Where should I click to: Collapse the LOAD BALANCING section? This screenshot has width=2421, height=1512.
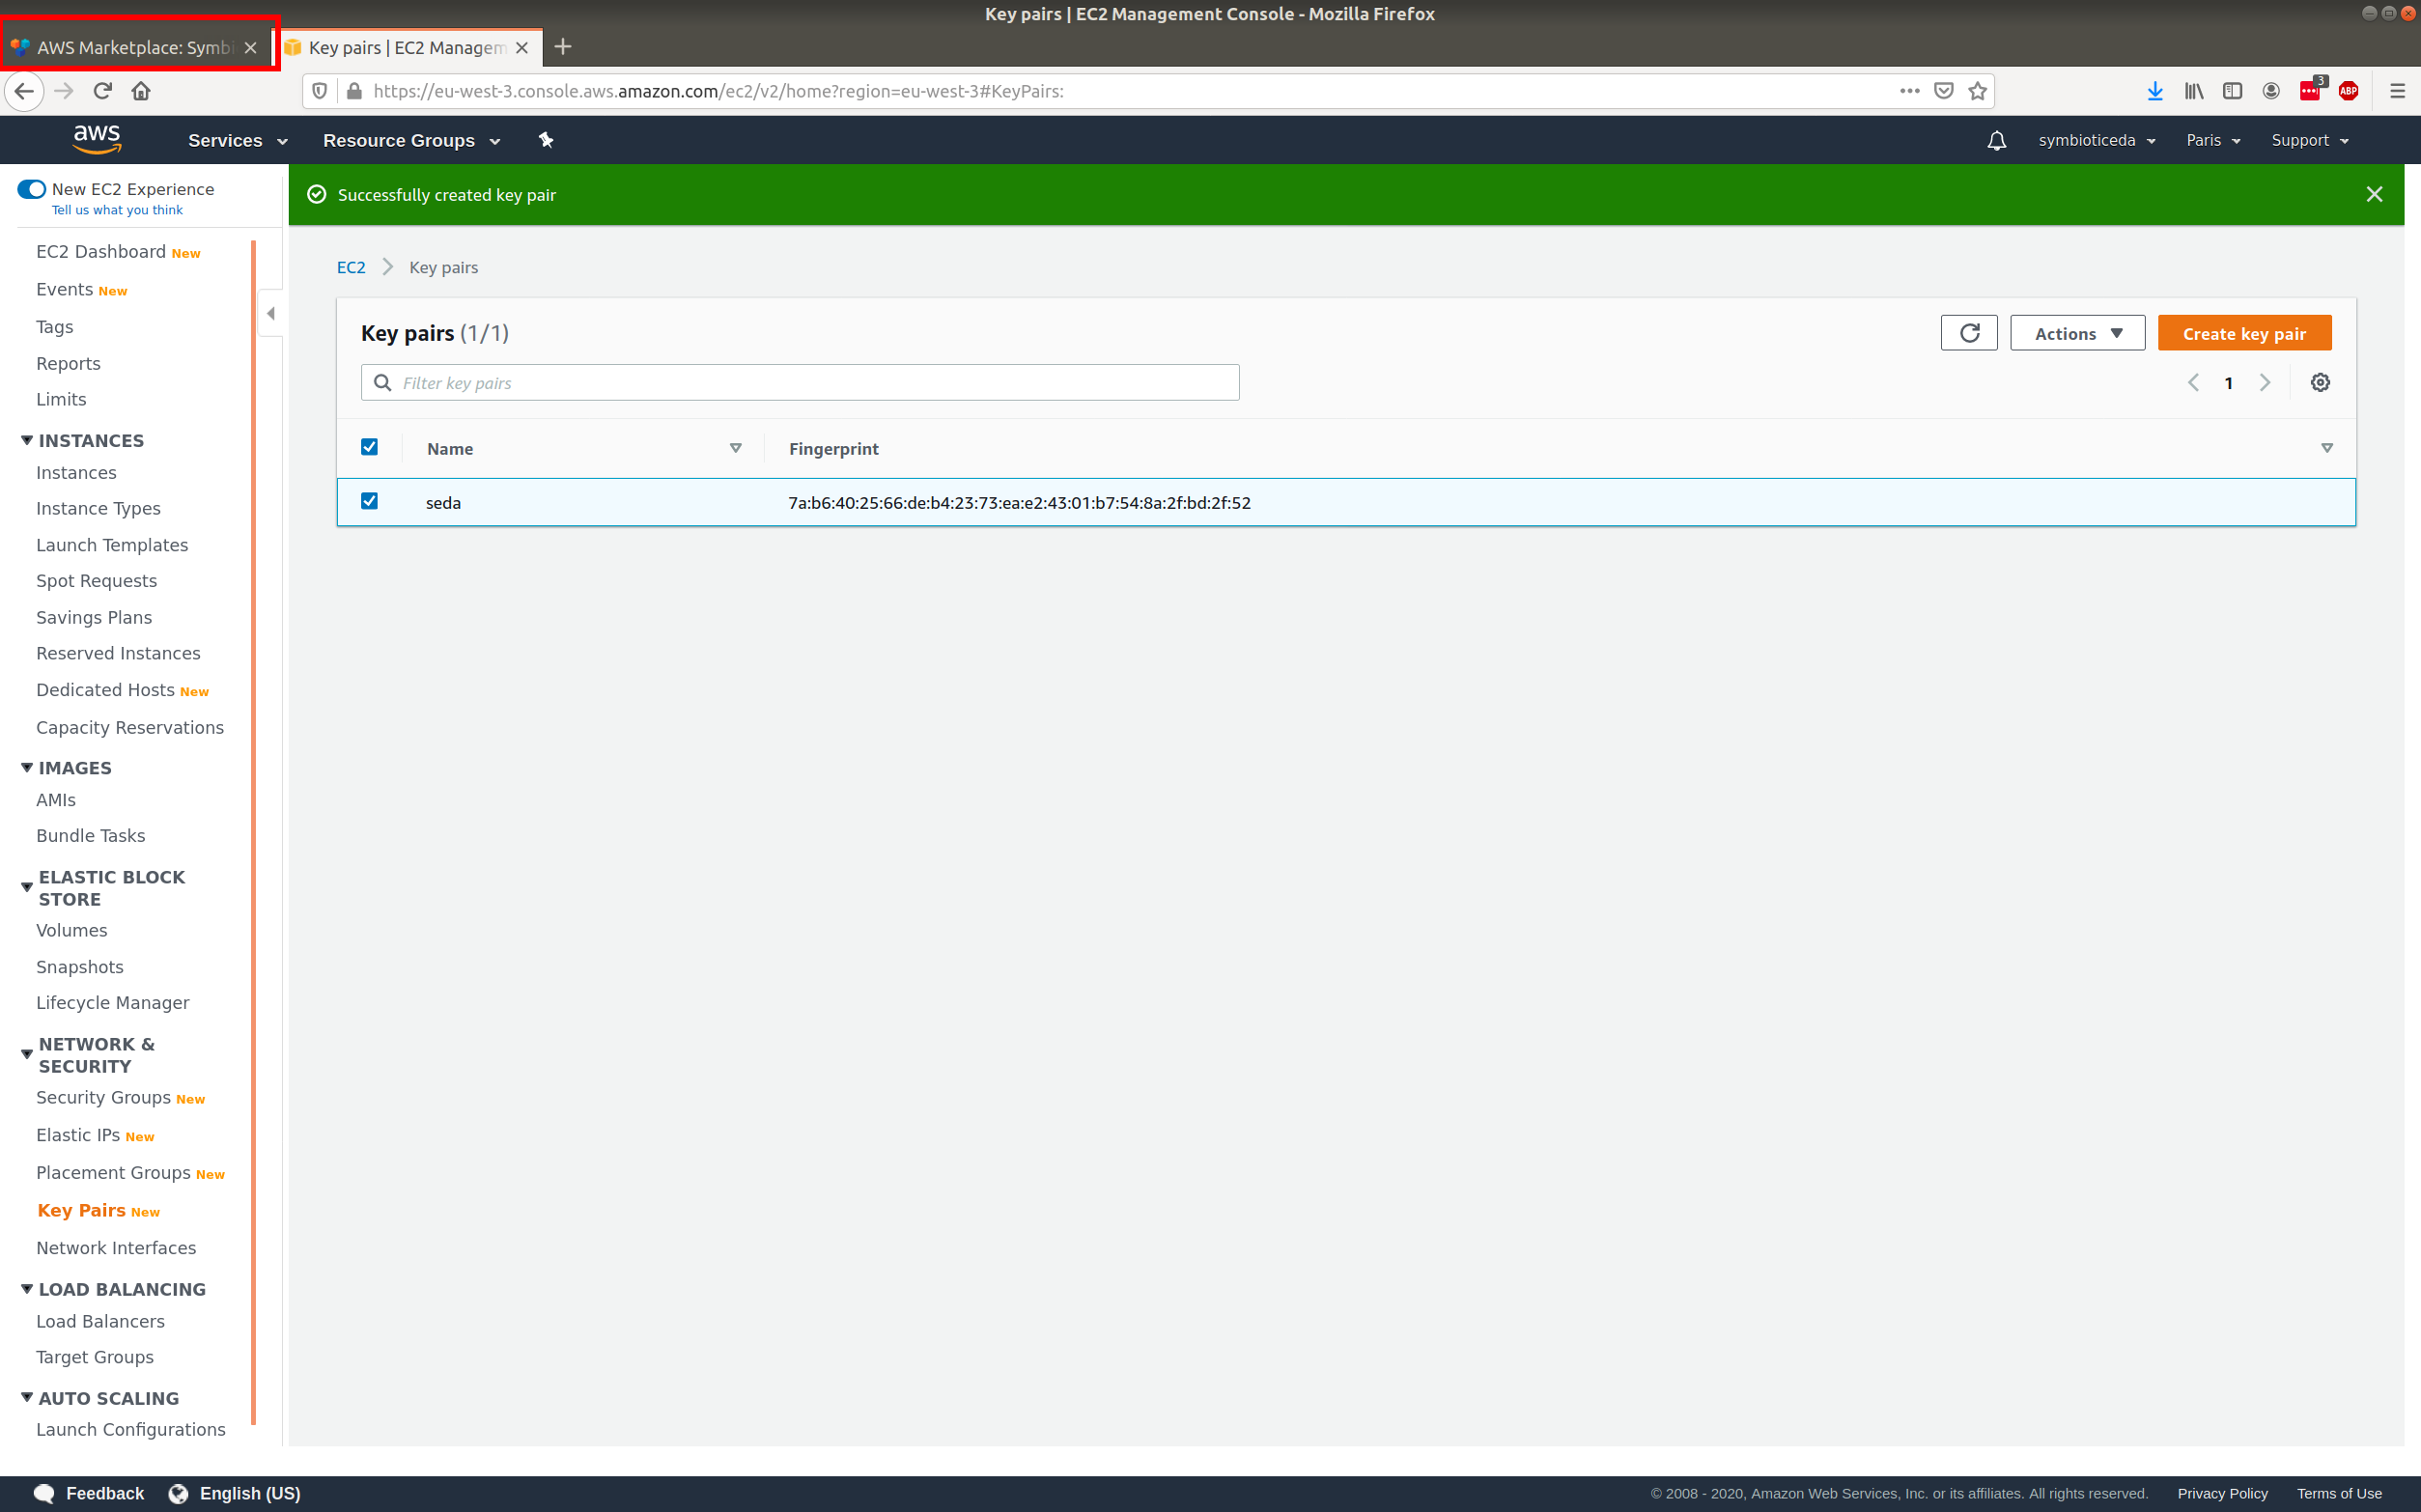pos(27,1289)
